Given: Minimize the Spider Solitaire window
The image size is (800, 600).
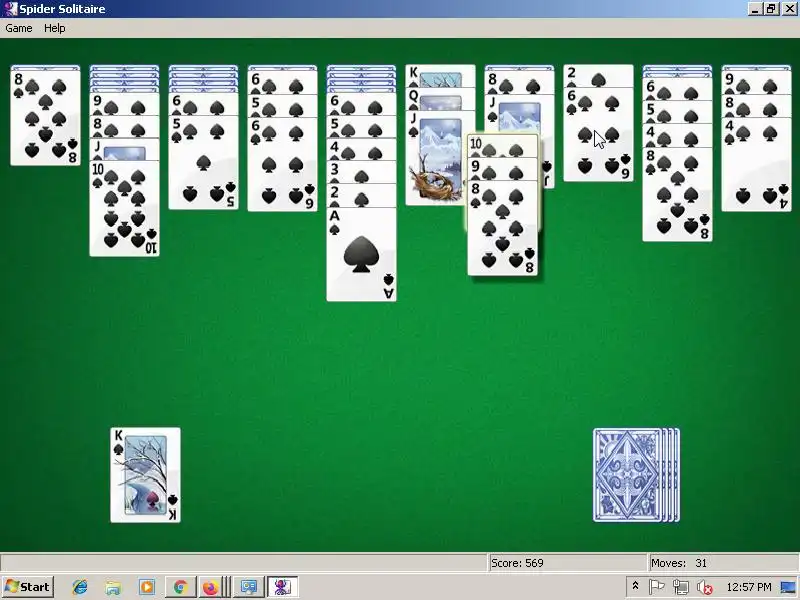Looking at the screenshot, I should [755, 9].
